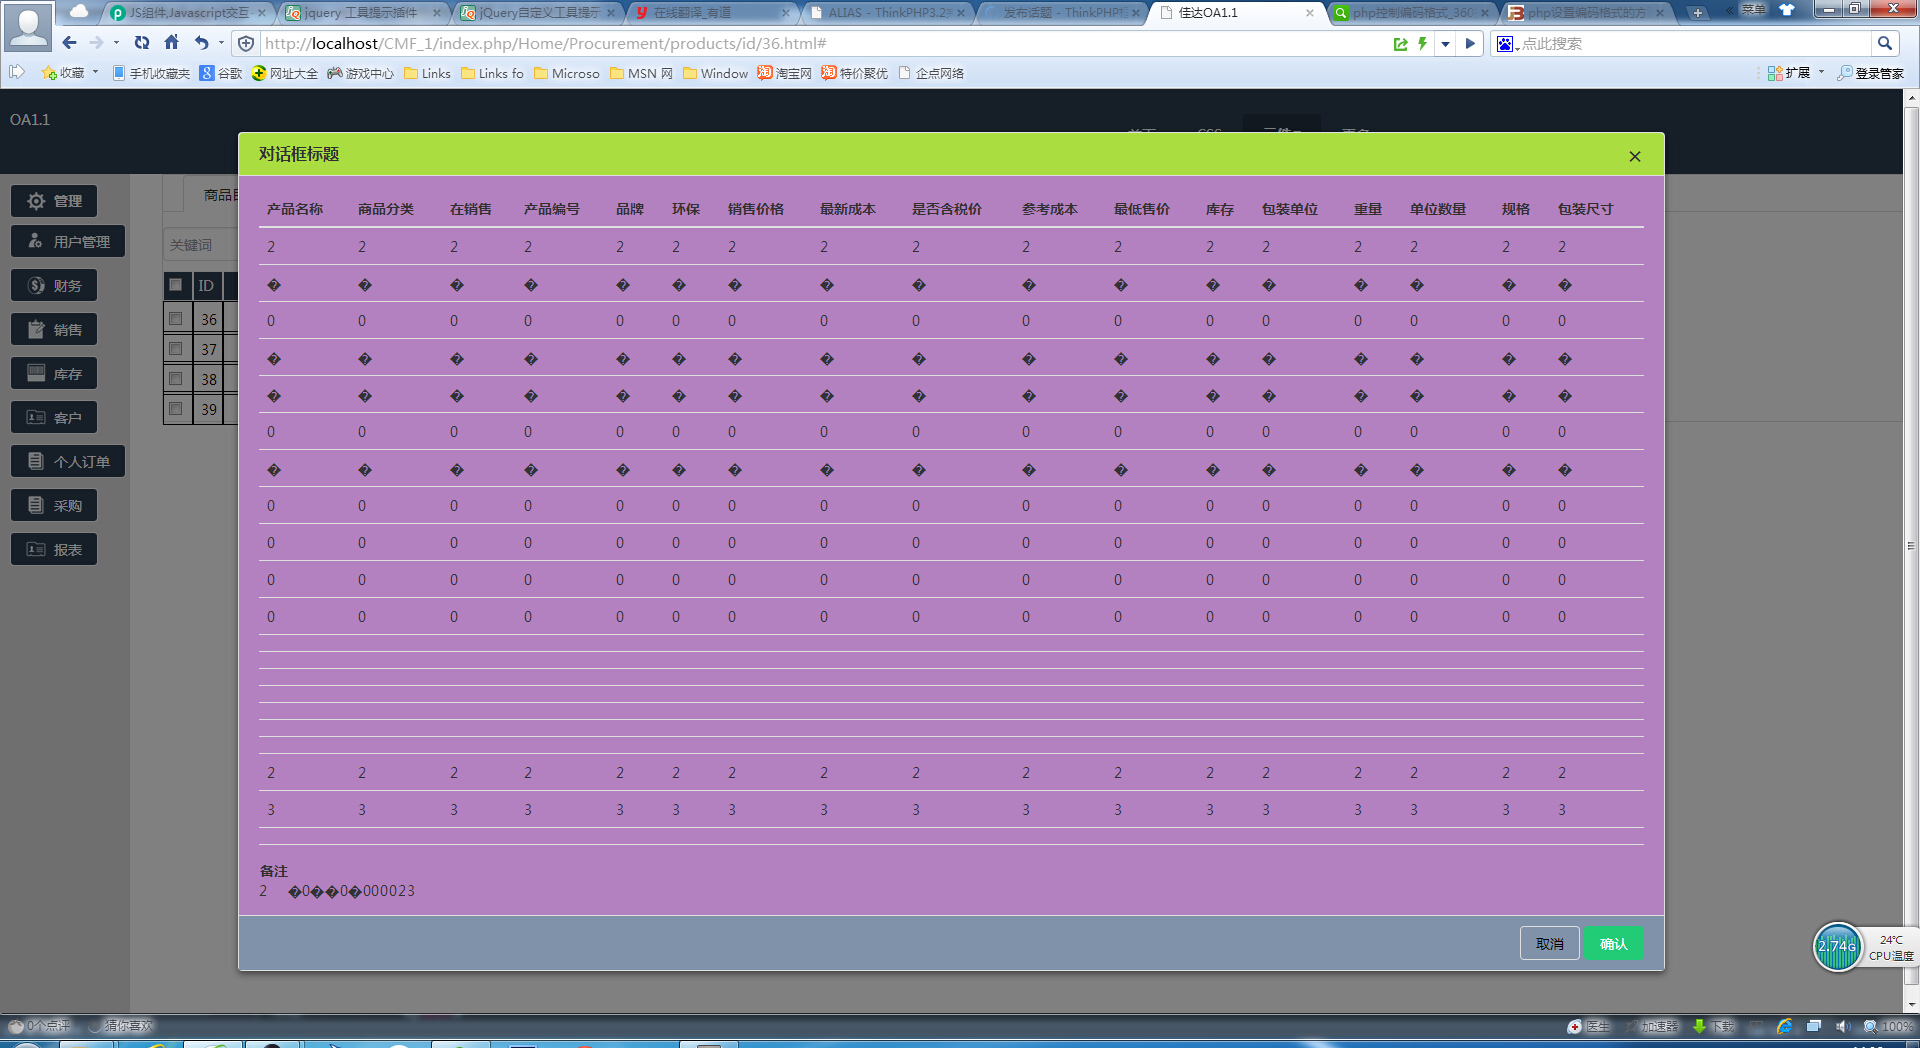Viewport: 1920px width, 1048px height.
Task: Open a new browser tab
Action: tap(1697, 13)
